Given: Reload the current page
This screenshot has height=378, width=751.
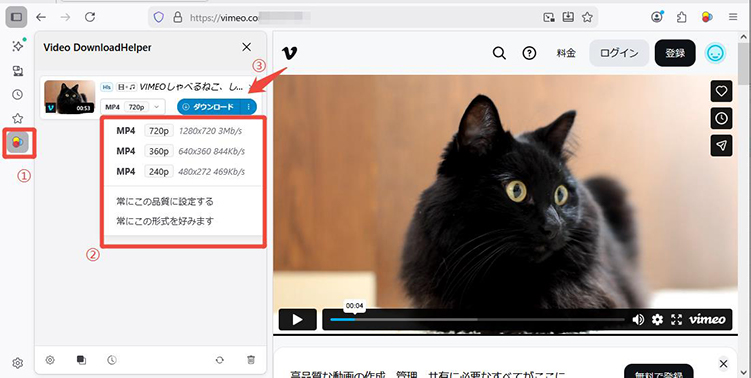Looking at the screenshot, I should (x=90, y=17).
